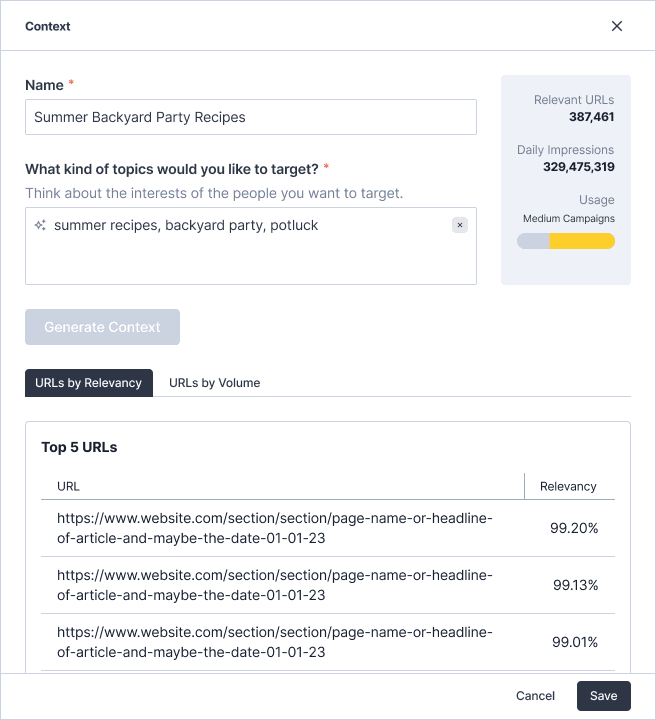Click the Usage progress bar
The width and height of the screenshot is (656, 720).
566,241
